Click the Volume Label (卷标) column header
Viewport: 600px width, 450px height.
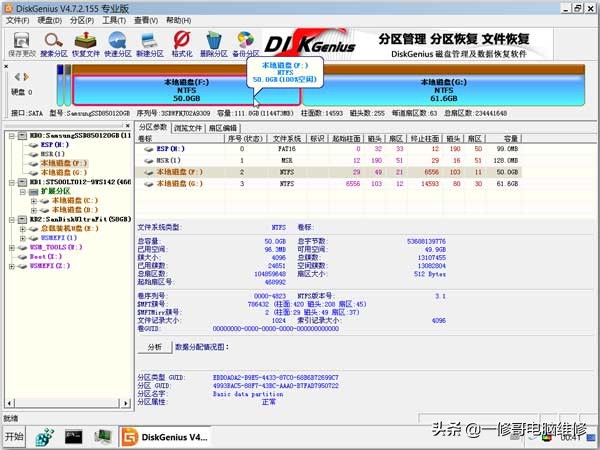tap(180, 139)
